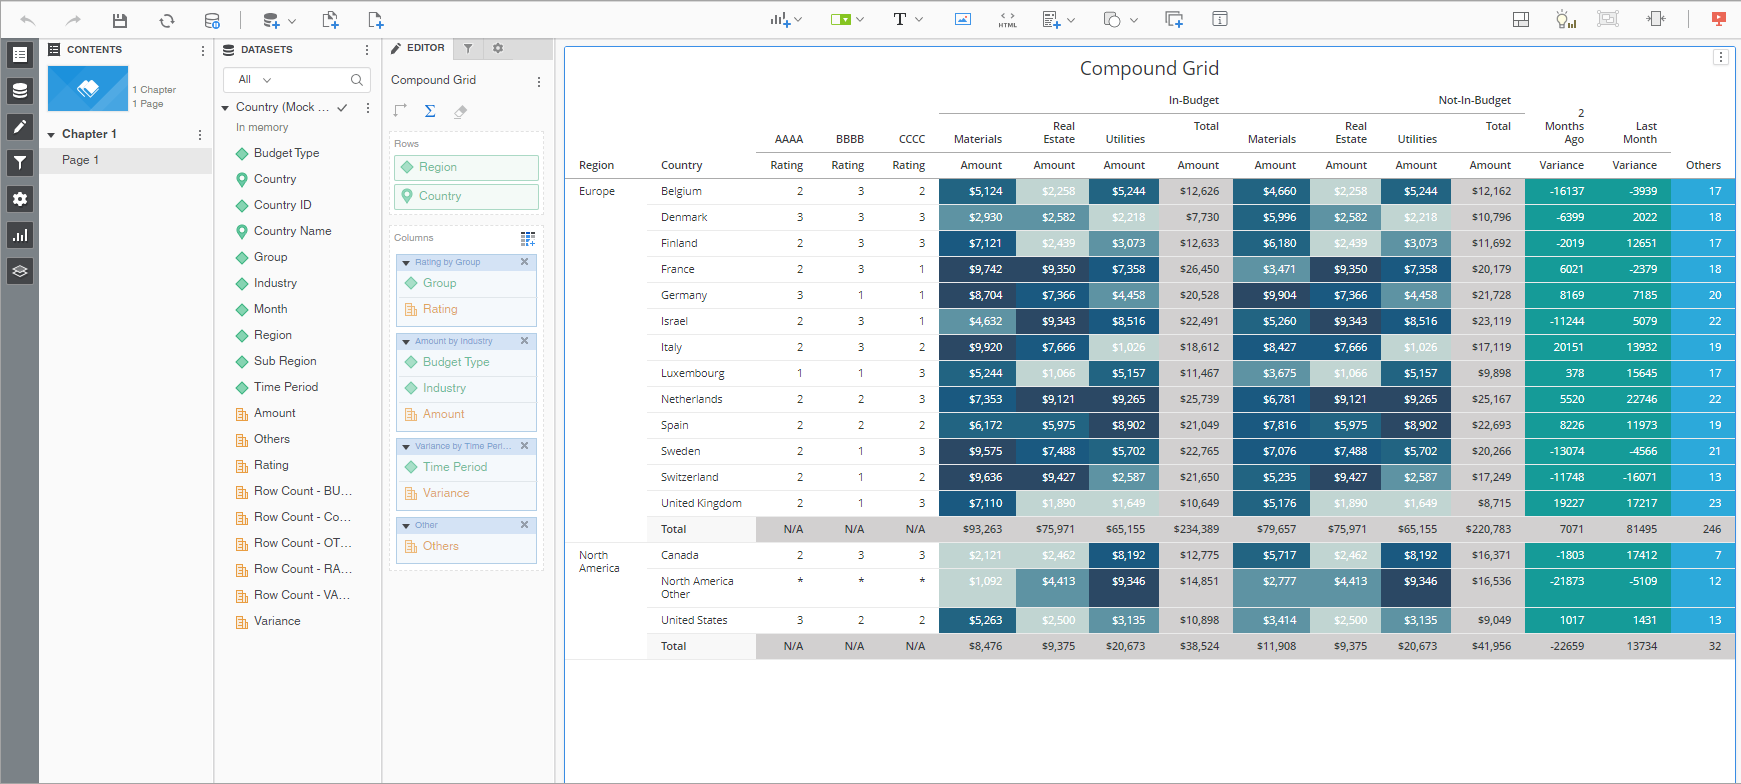
Task: Open the Layers panel in left sidebar
Action: pyautogui.click(x=20, y=271)
